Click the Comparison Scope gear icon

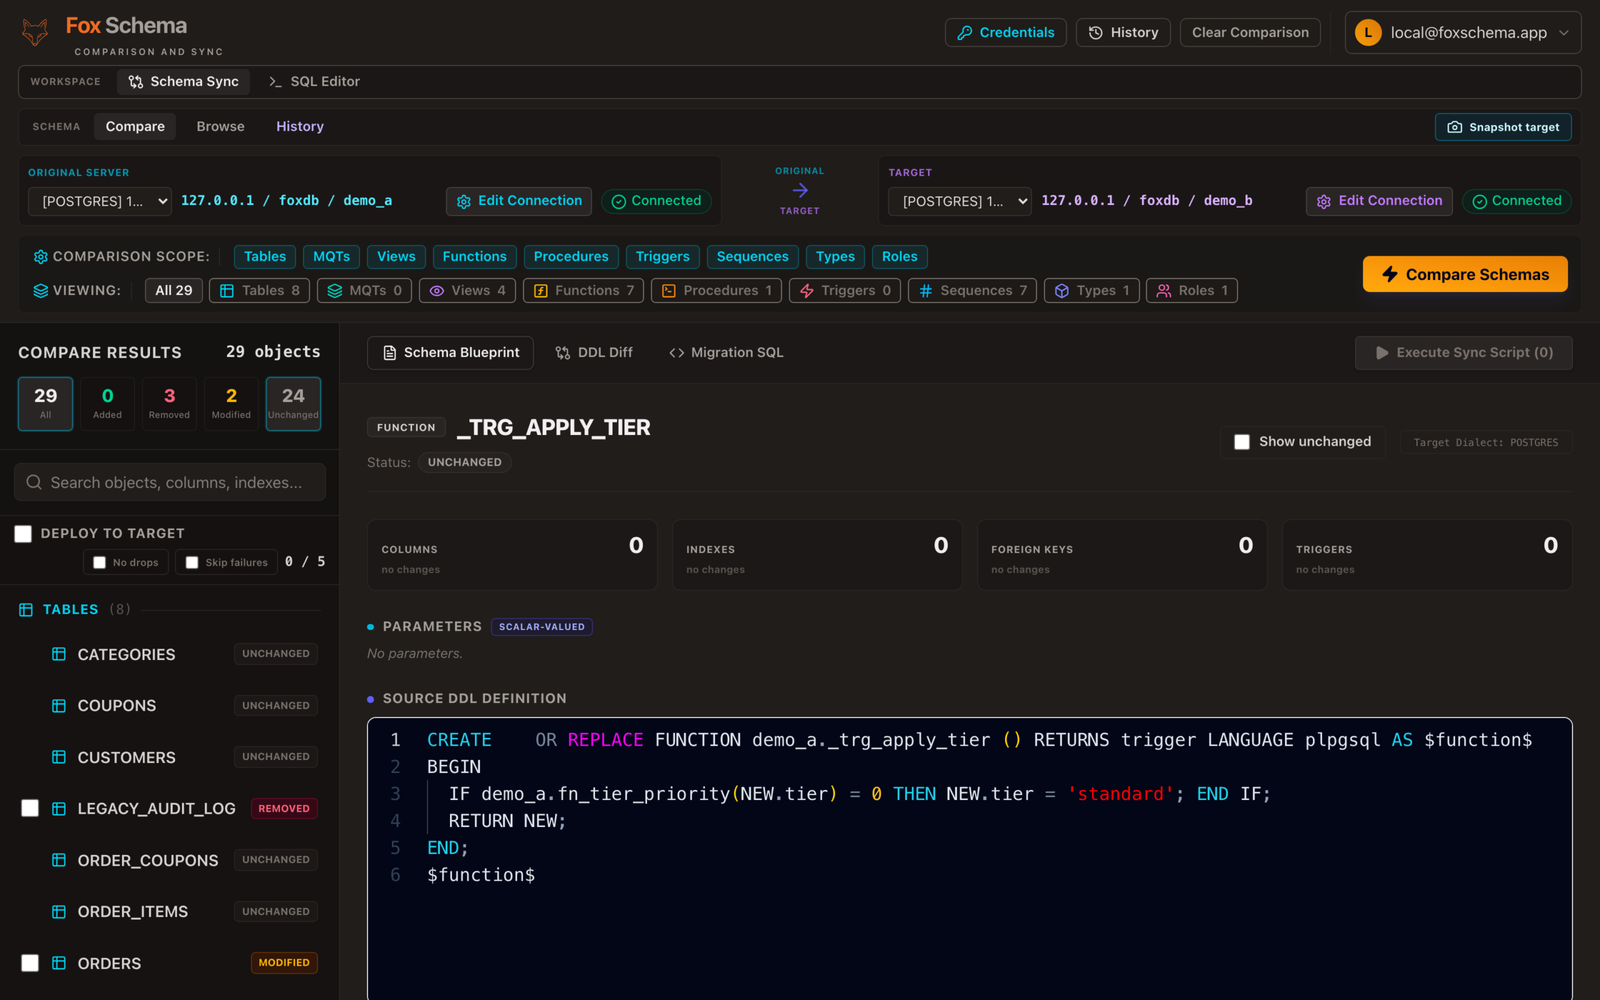(41, 257)
